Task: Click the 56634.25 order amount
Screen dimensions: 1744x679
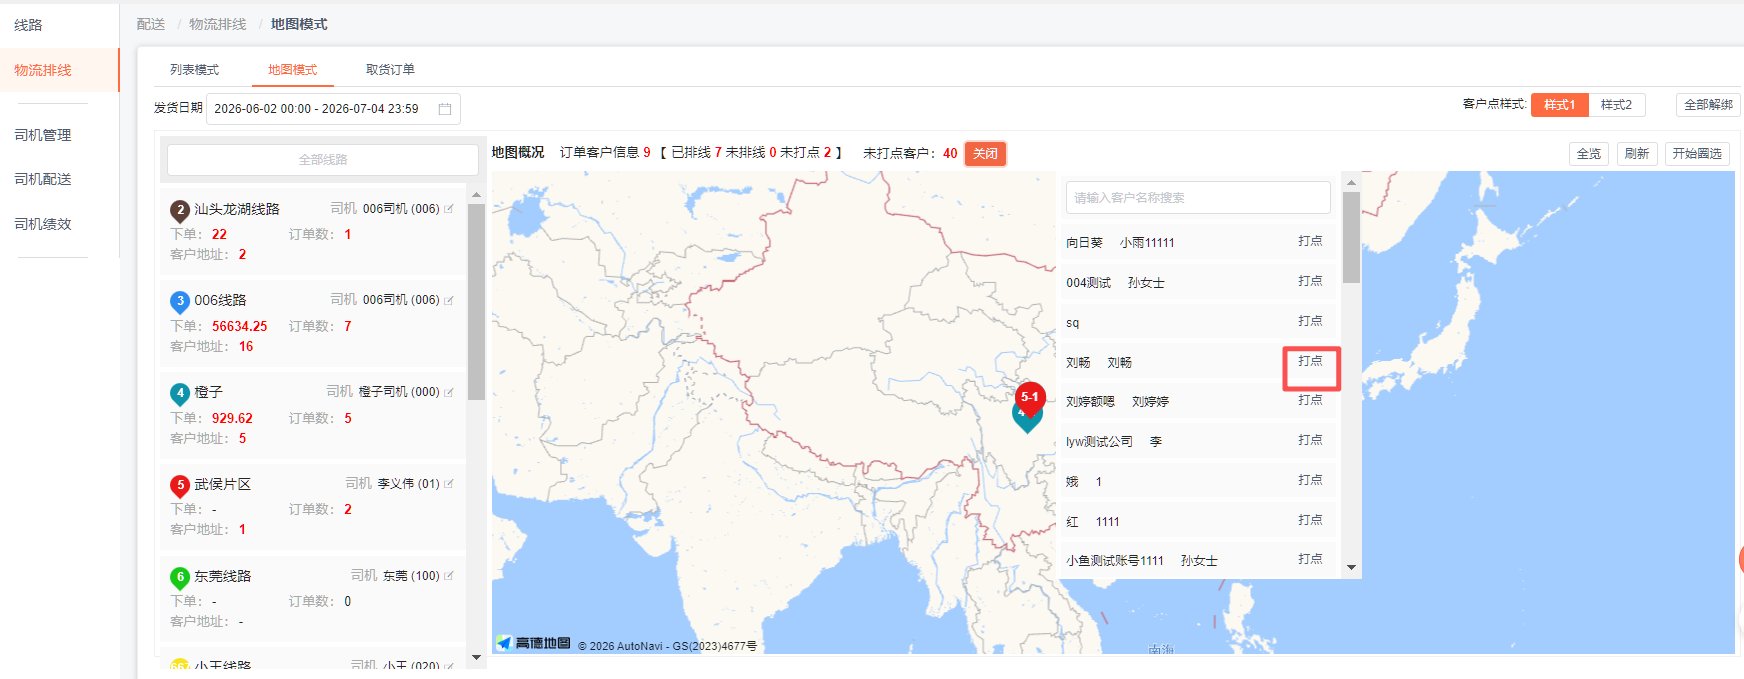Action: pos(240,327)
